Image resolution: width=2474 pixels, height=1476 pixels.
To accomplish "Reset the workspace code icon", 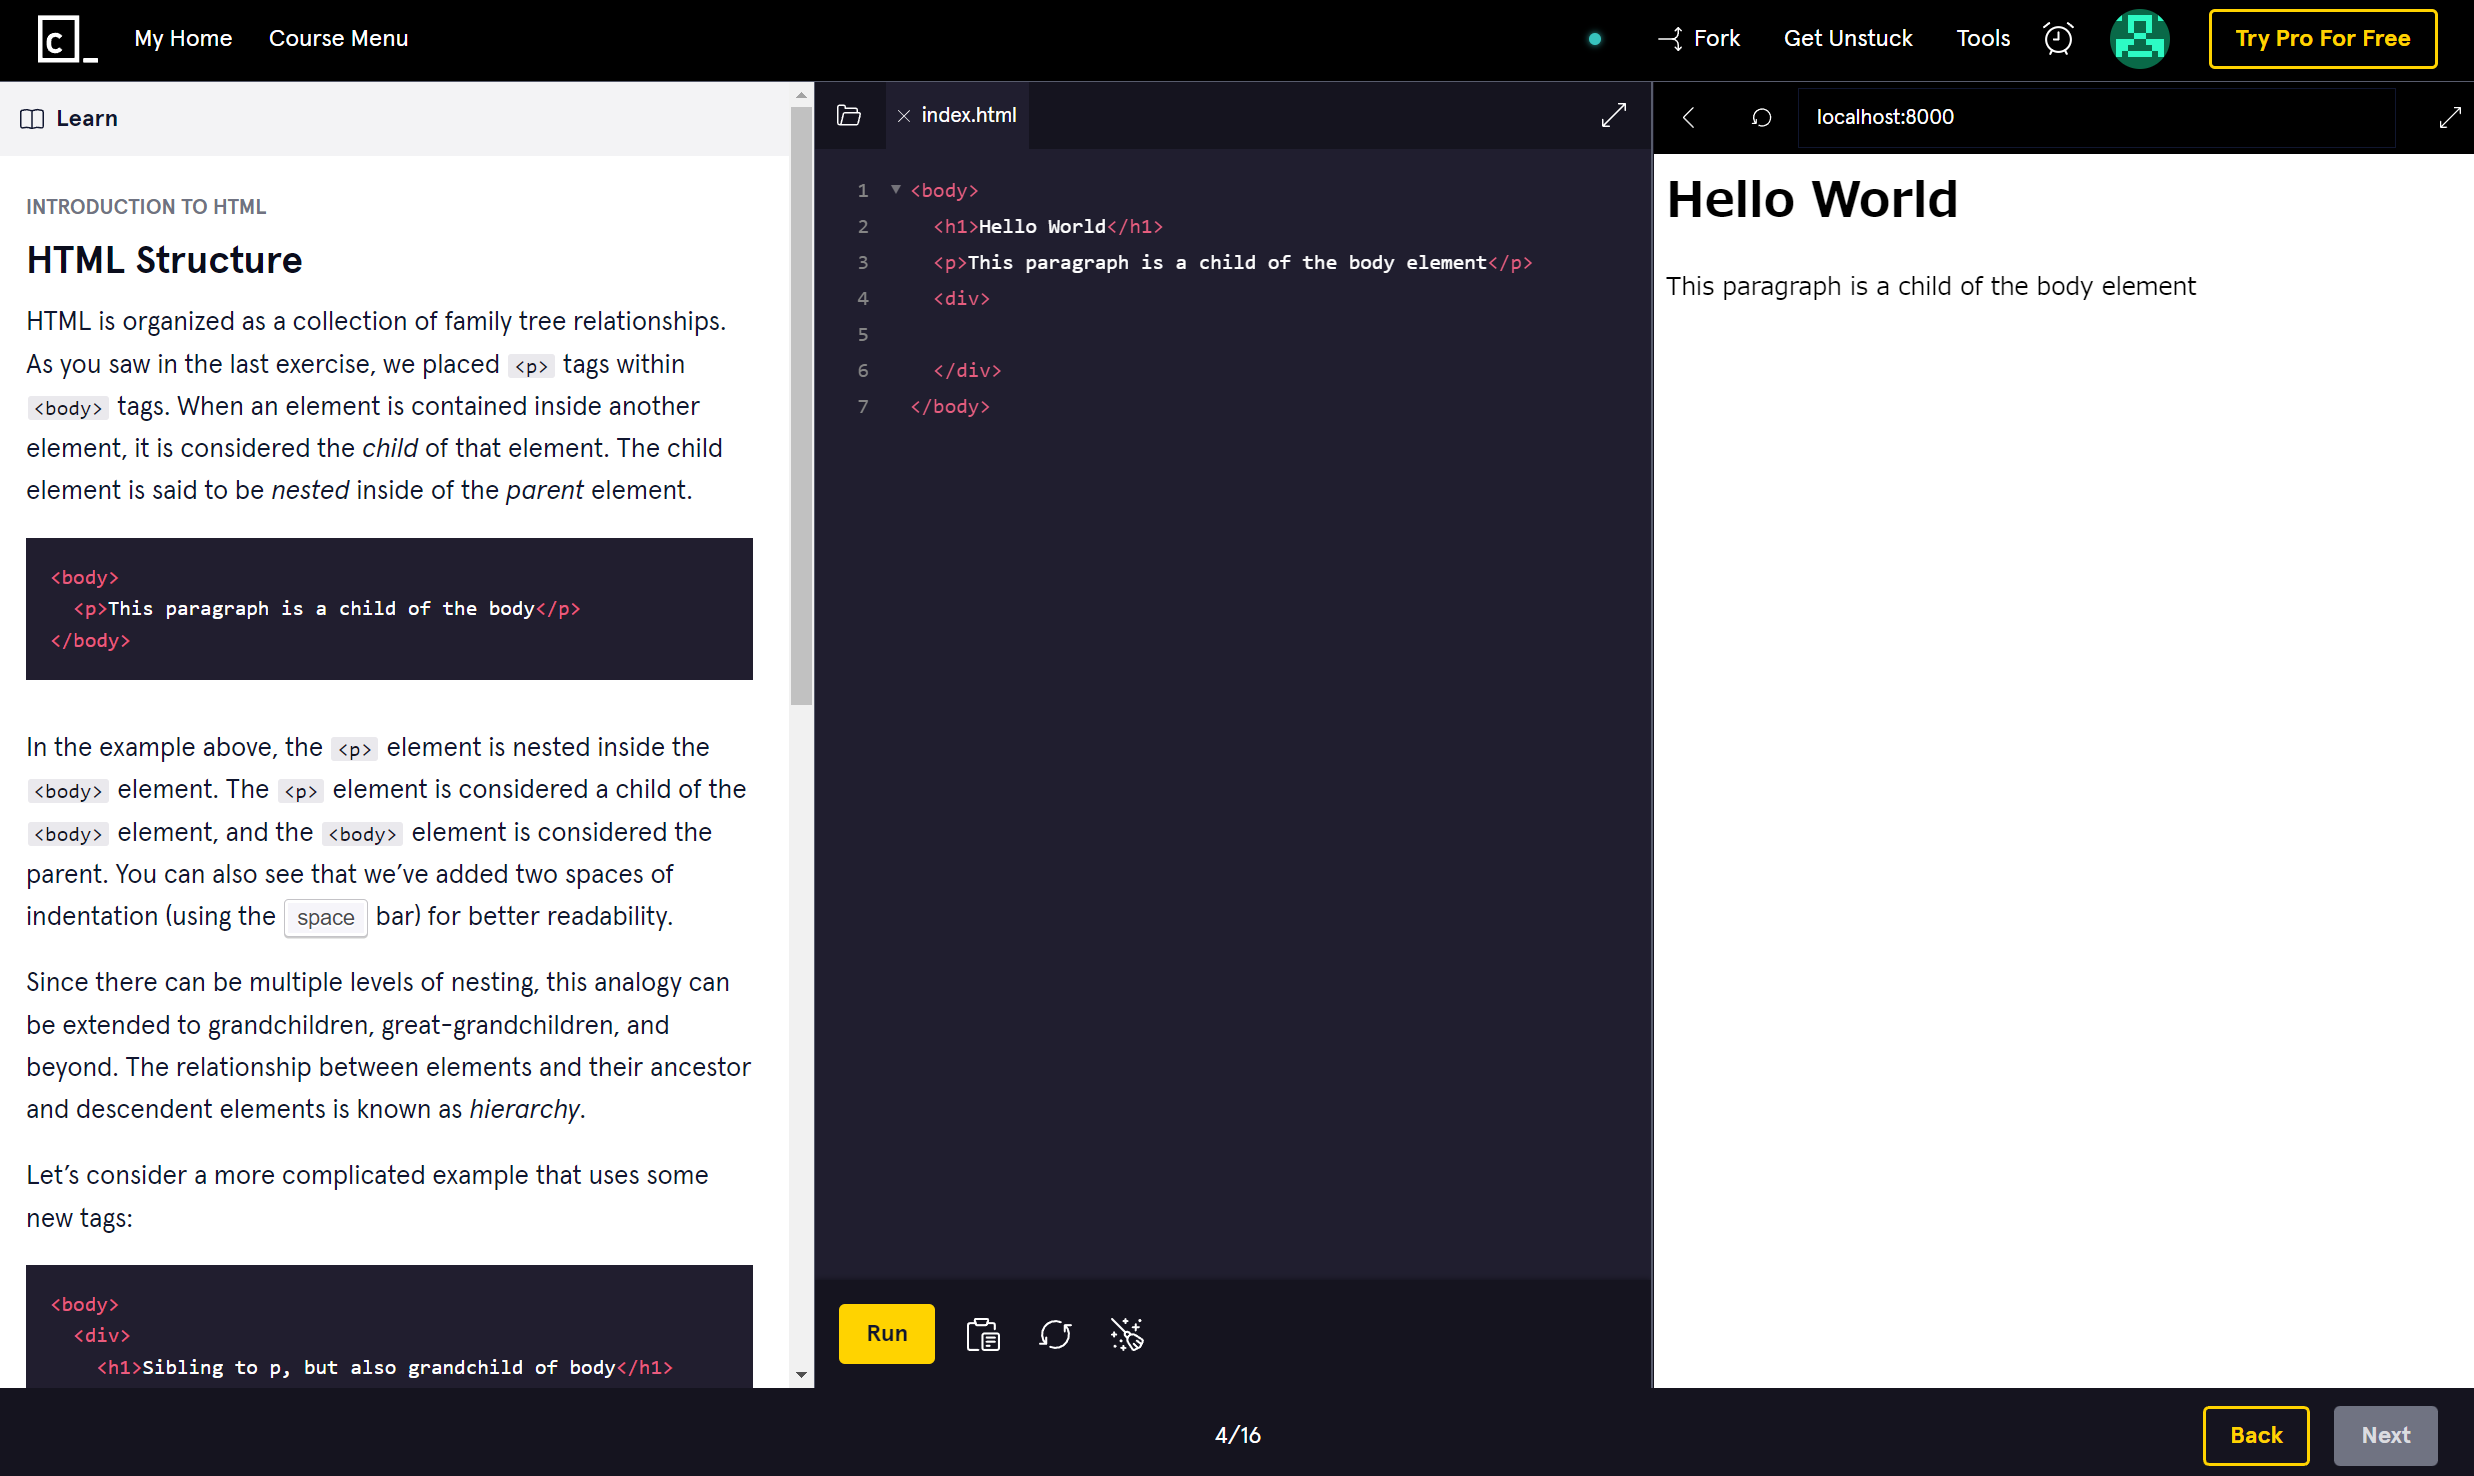I will [1055, 1334].
